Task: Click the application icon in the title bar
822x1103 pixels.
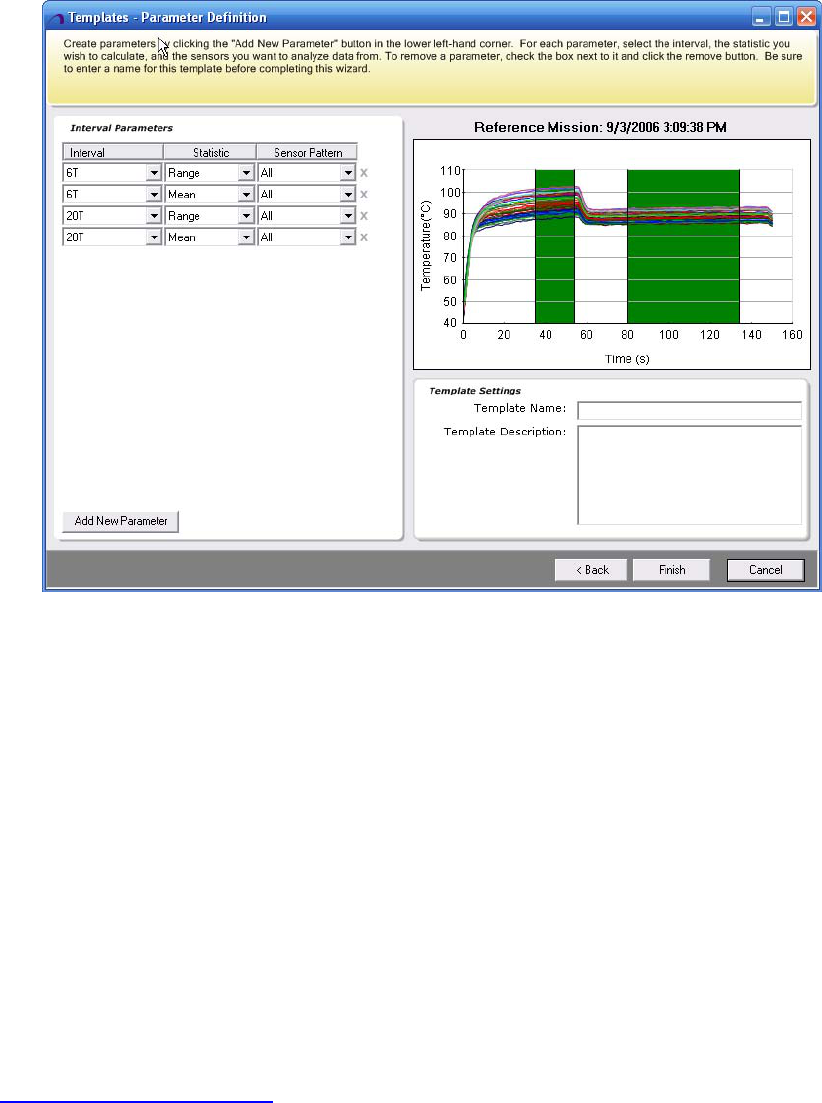Action: click(56, 18)
